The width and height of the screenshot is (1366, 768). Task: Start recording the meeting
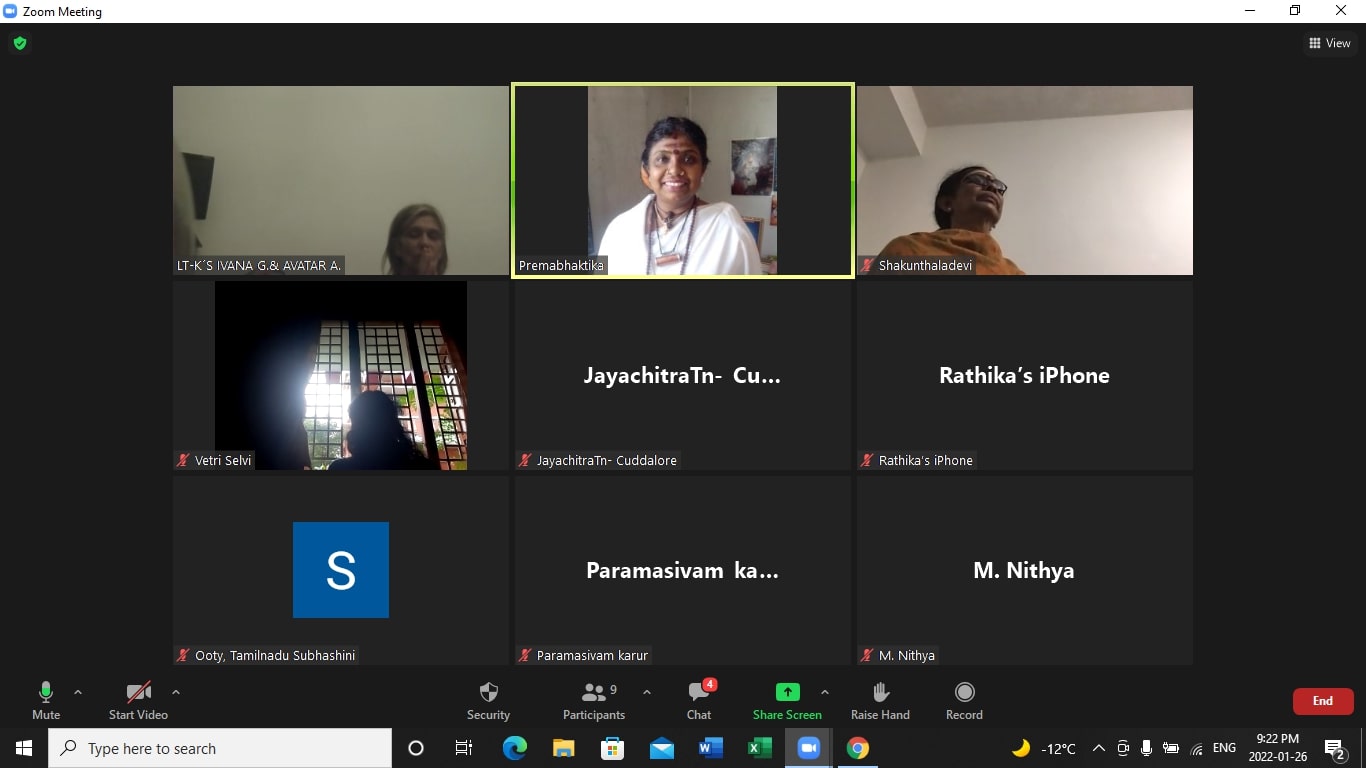964,700
